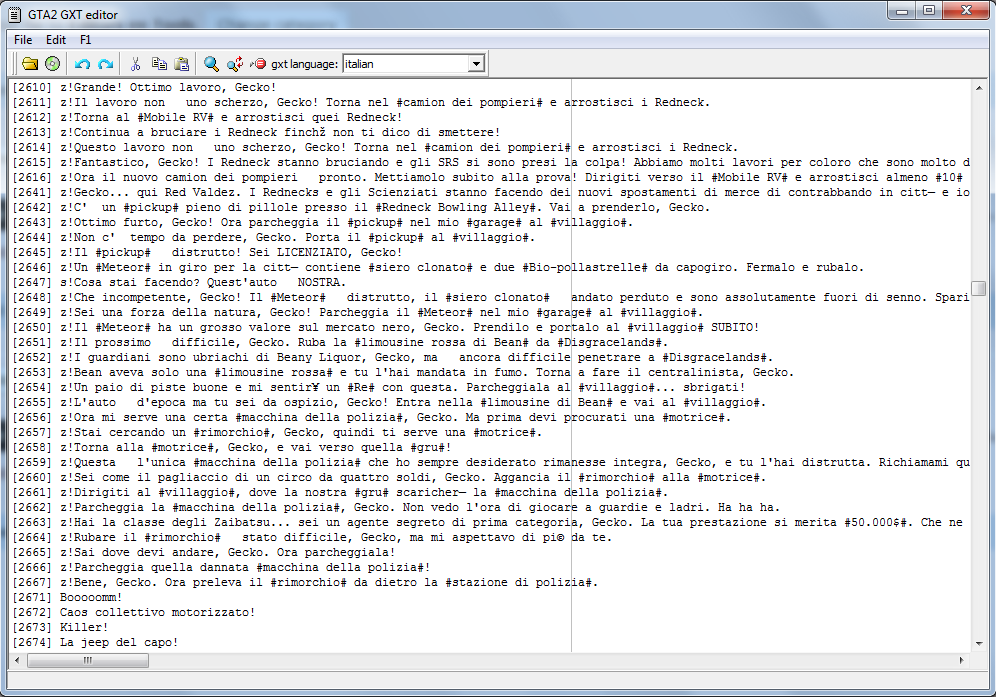
Task: Click the GTA2 GXT editor title icon
Action: click(x=15, y=14)
